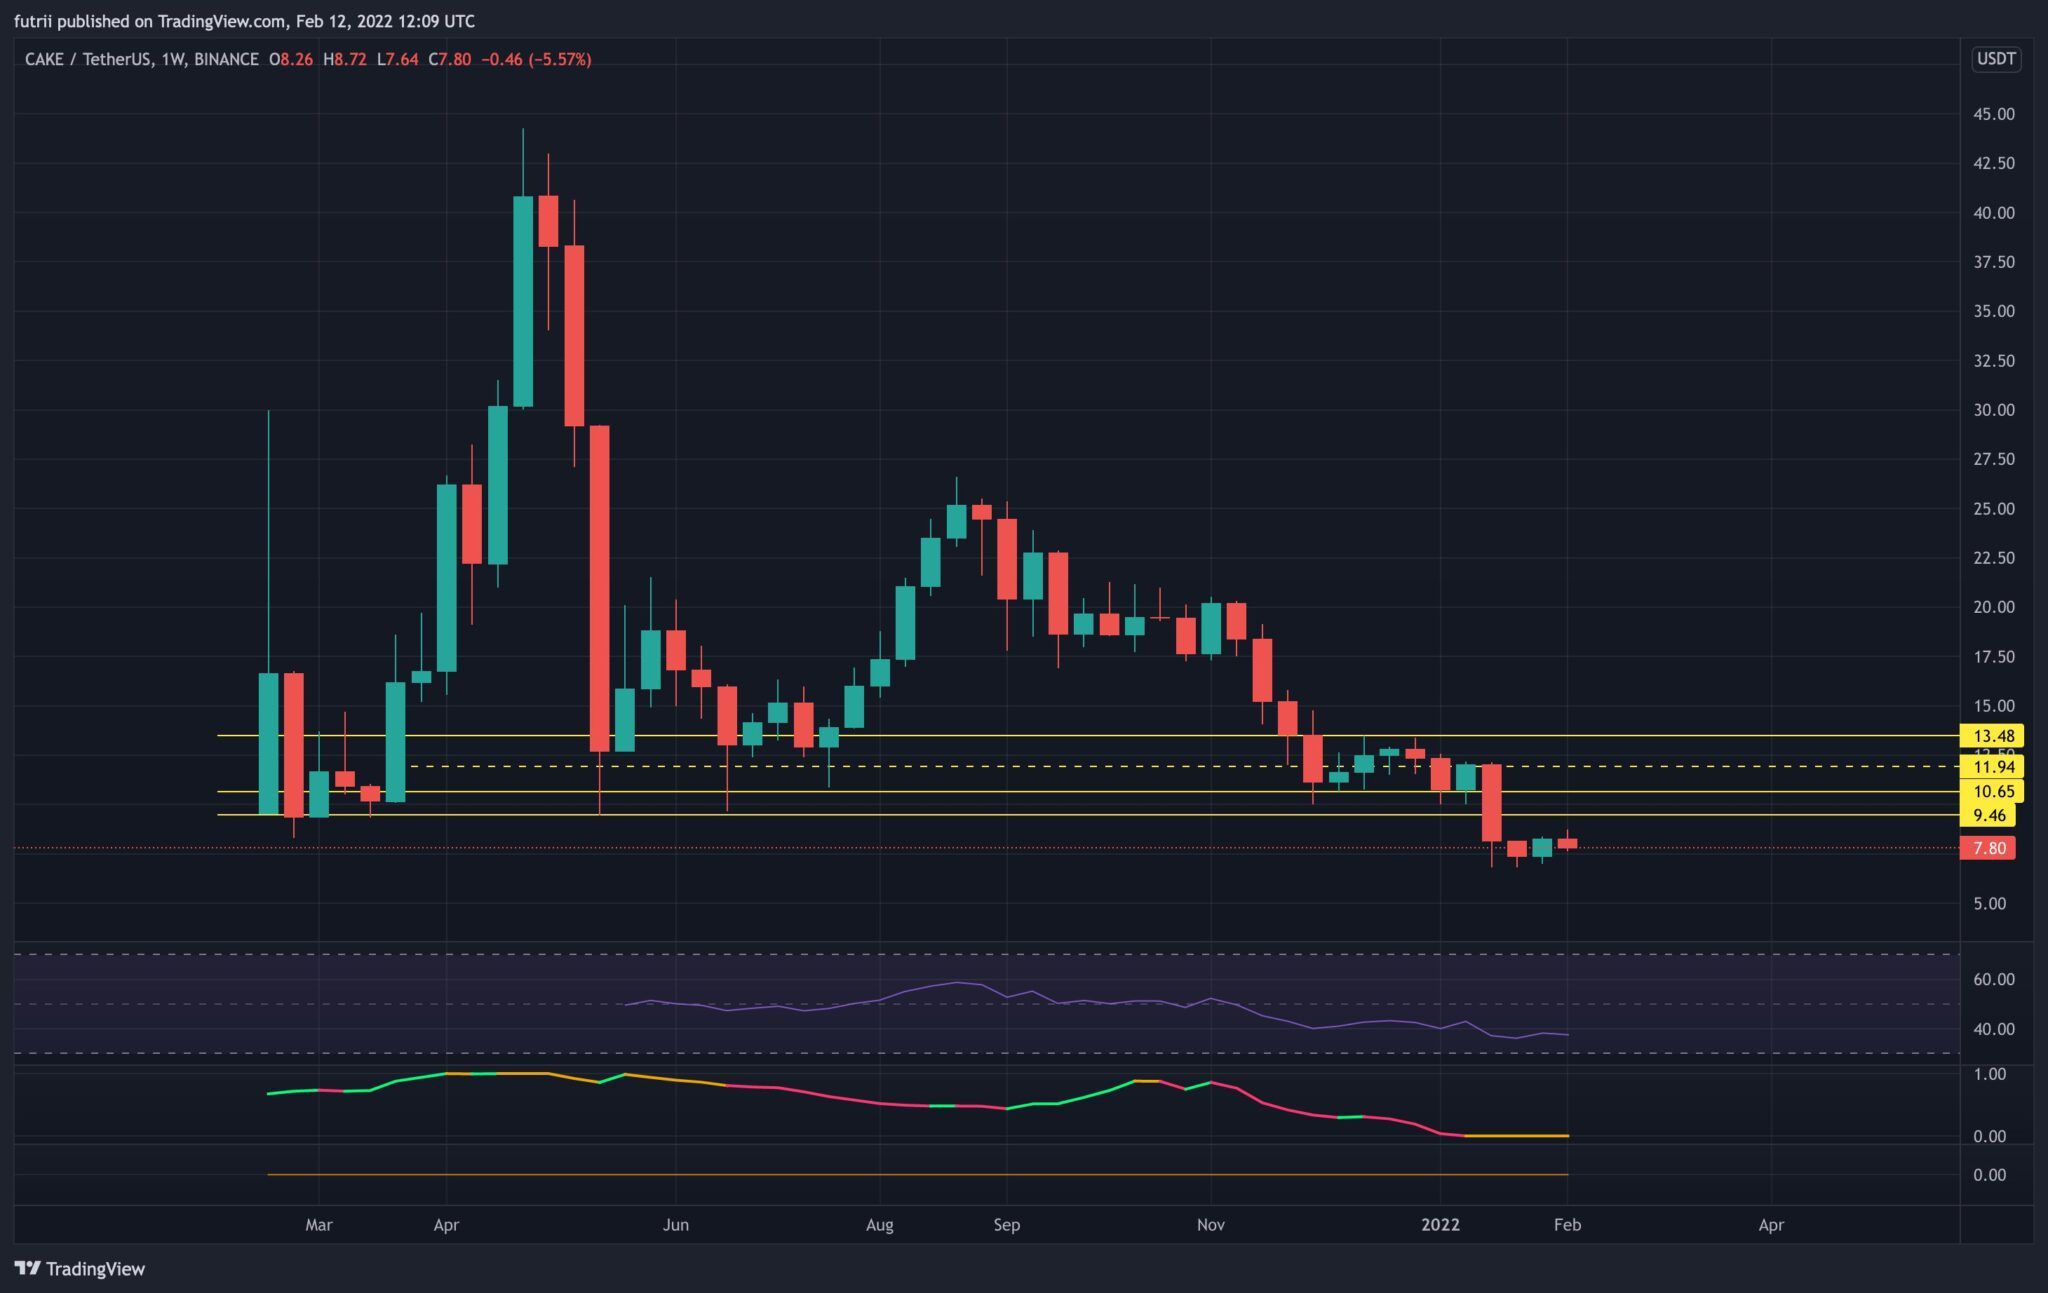2048x1293 pixels.
Task: Click the 9.46 yellow price label
Action: click(x=1988, y=815)
